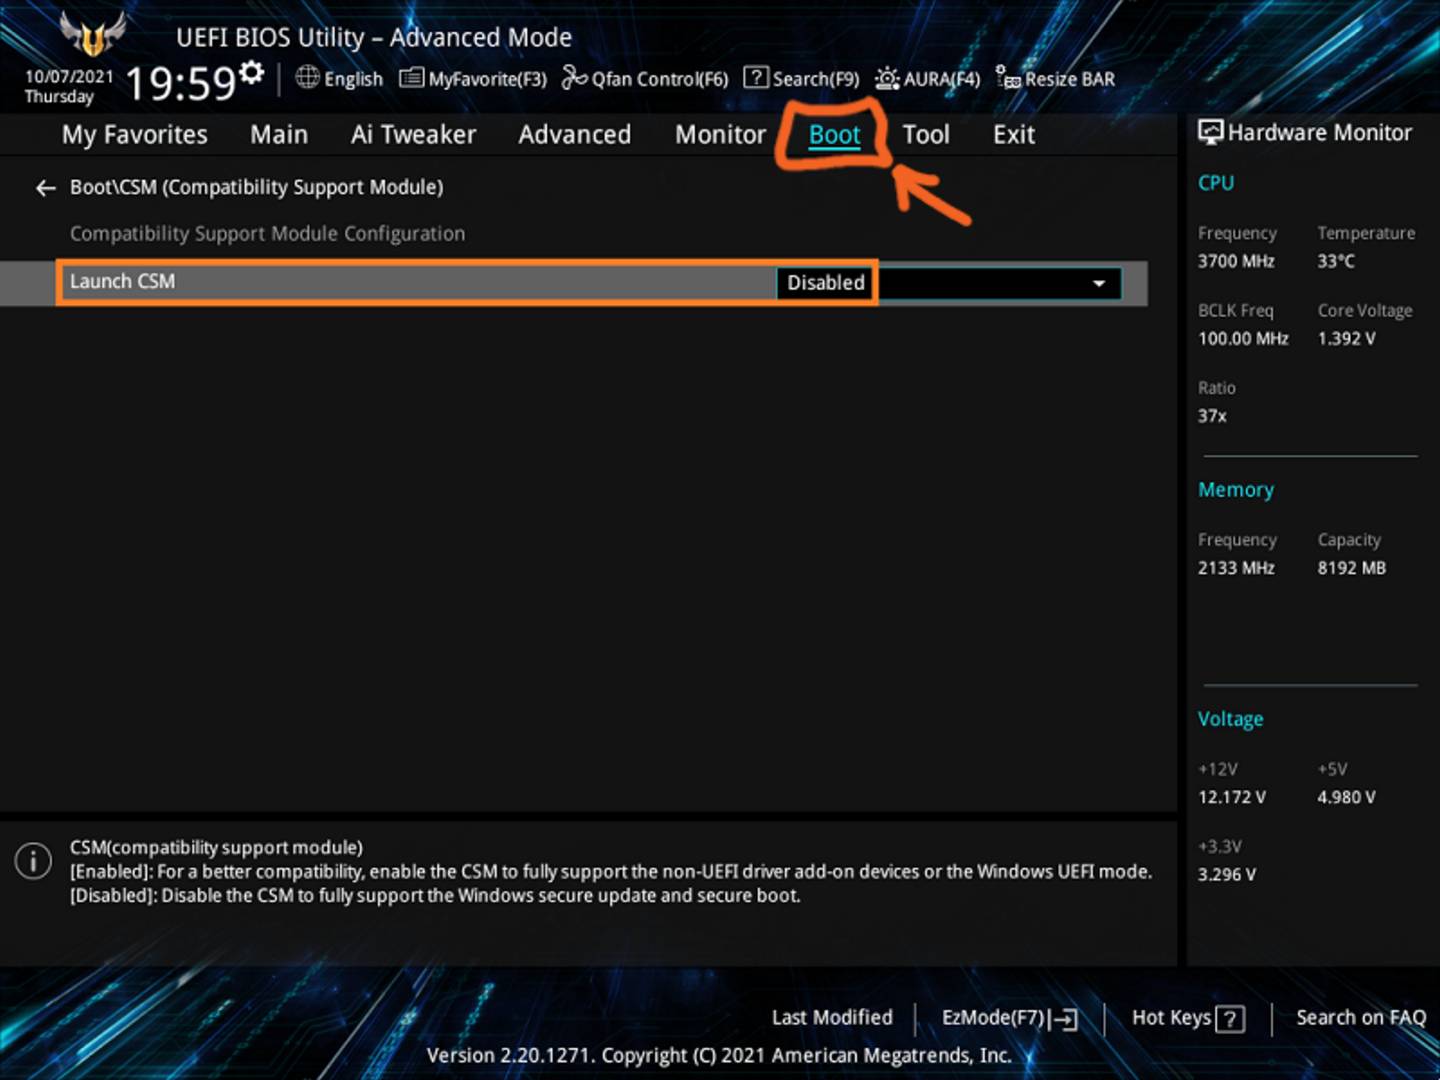1440x1080 pixels.
Task: Click the EzMode exit arrow icon
Action: click(1064, 1019)
